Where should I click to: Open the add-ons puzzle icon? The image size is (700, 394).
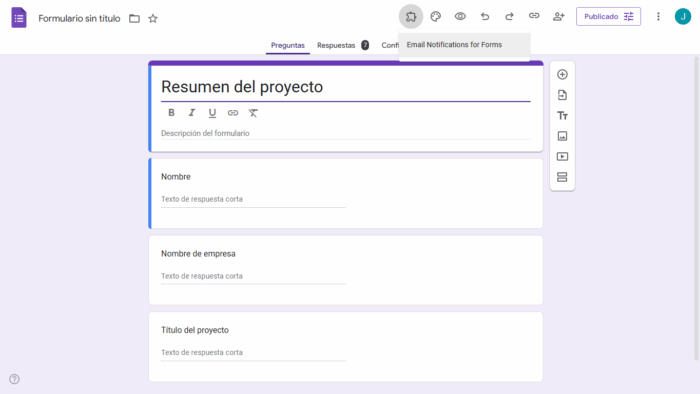(411, 17)
